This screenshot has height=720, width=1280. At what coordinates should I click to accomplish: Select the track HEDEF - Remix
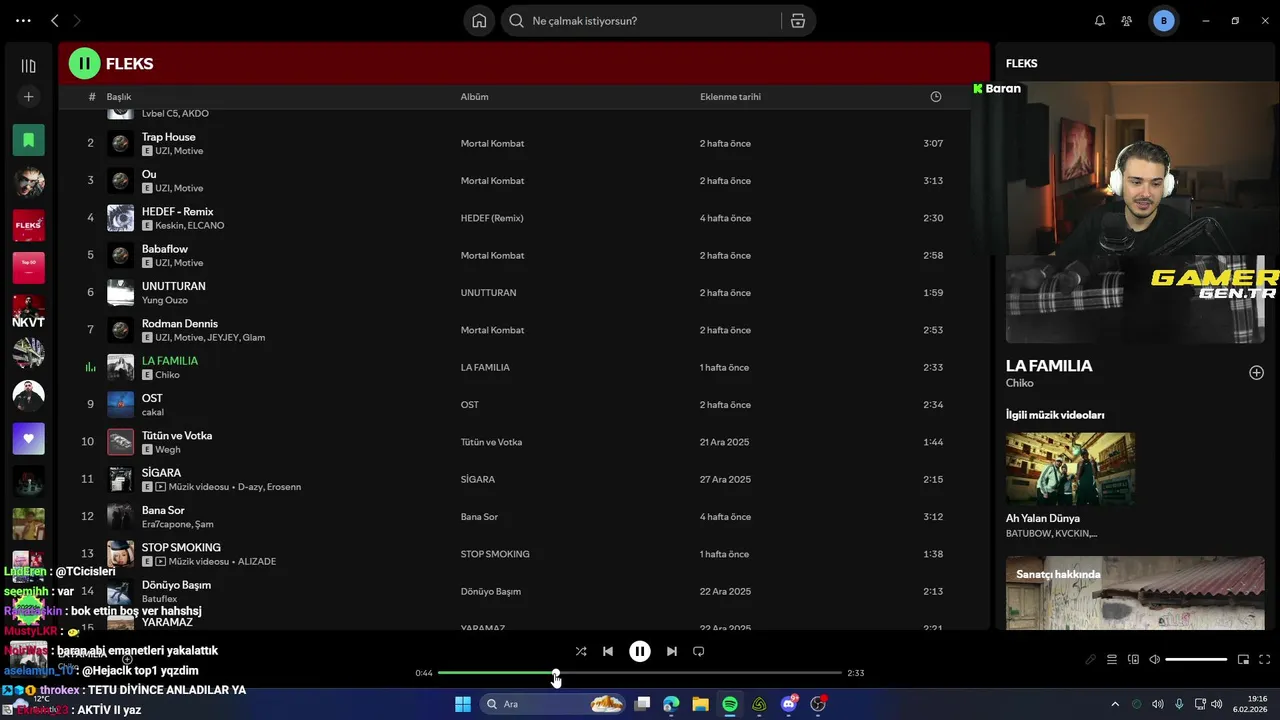click(x=178, y=212)
